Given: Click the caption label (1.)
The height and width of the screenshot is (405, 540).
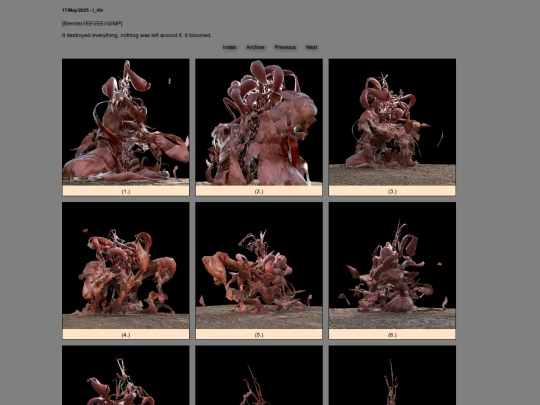Looking at the screenshot, I should click(x=126, y=191).
